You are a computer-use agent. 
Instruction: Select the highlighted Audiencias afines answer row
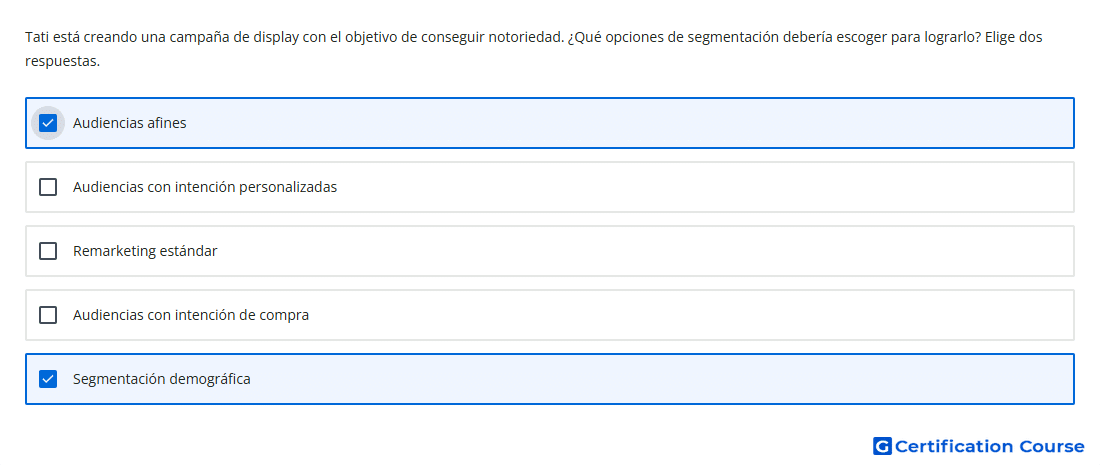[550, 123]
